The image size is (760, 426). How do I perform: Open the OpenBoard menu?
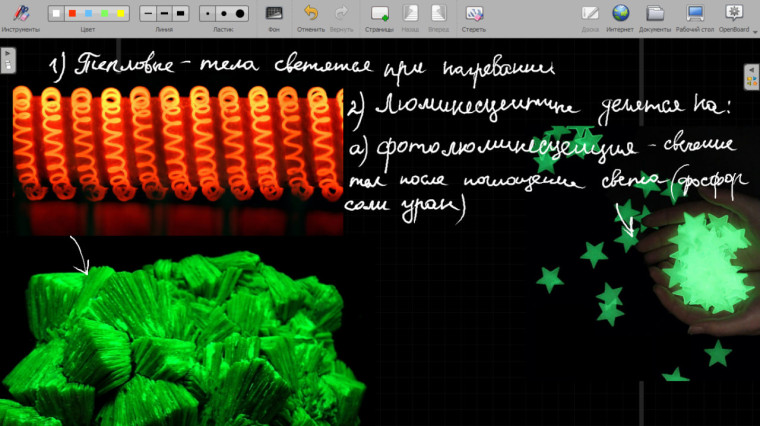(x=734, y=17)
